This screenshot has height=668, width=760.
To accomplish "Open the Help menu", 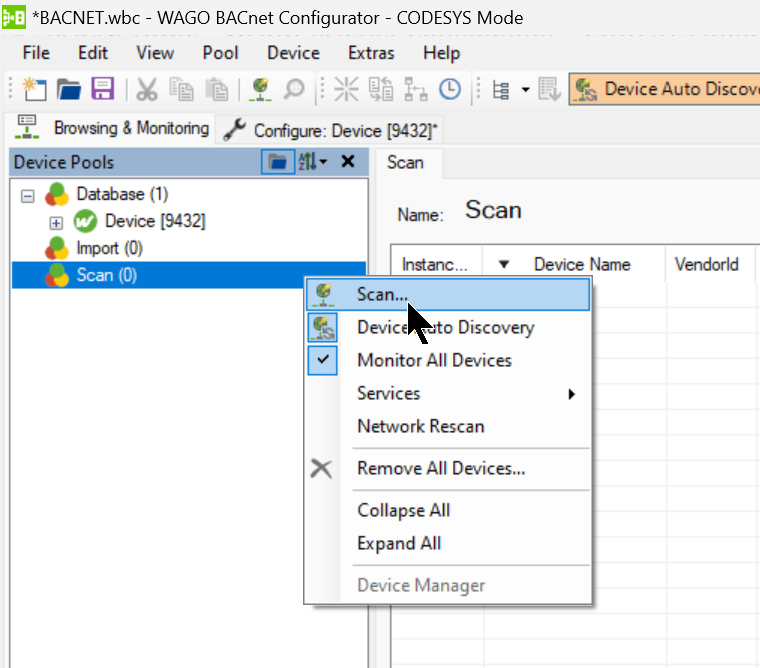I will (441, 53).
